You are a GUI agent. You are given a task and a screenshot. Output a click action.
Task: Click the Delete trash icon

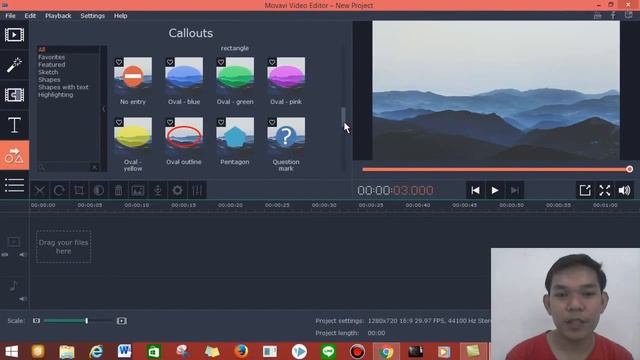tap(118, 190)
